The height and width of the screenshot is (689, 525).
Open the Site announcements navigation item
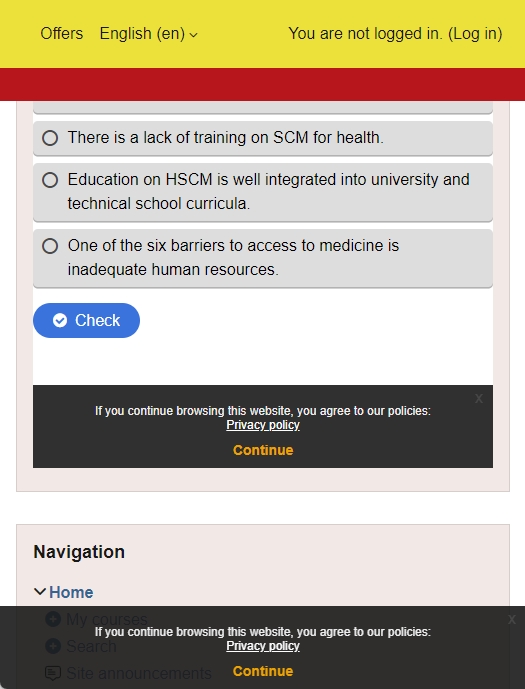(x=139, y=673)
